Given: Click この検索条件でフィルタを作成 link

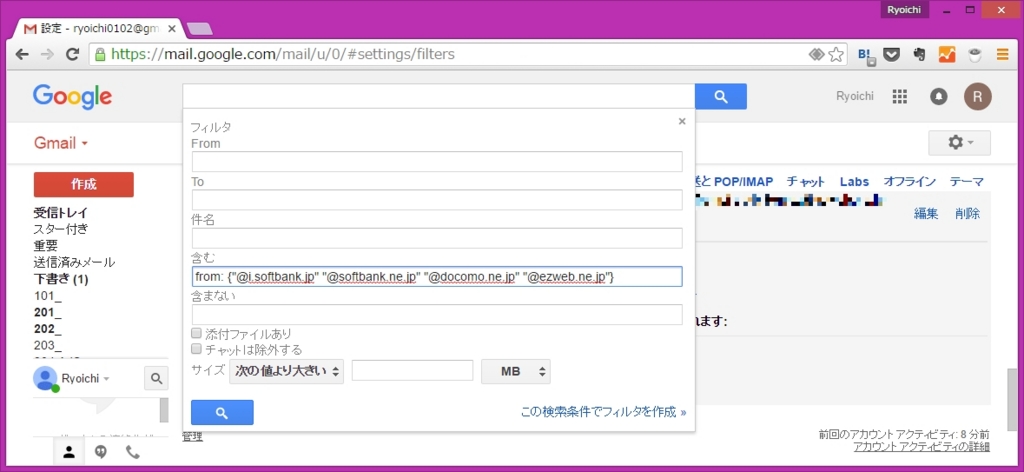Looking at the screenshot, I should point(603,412).
